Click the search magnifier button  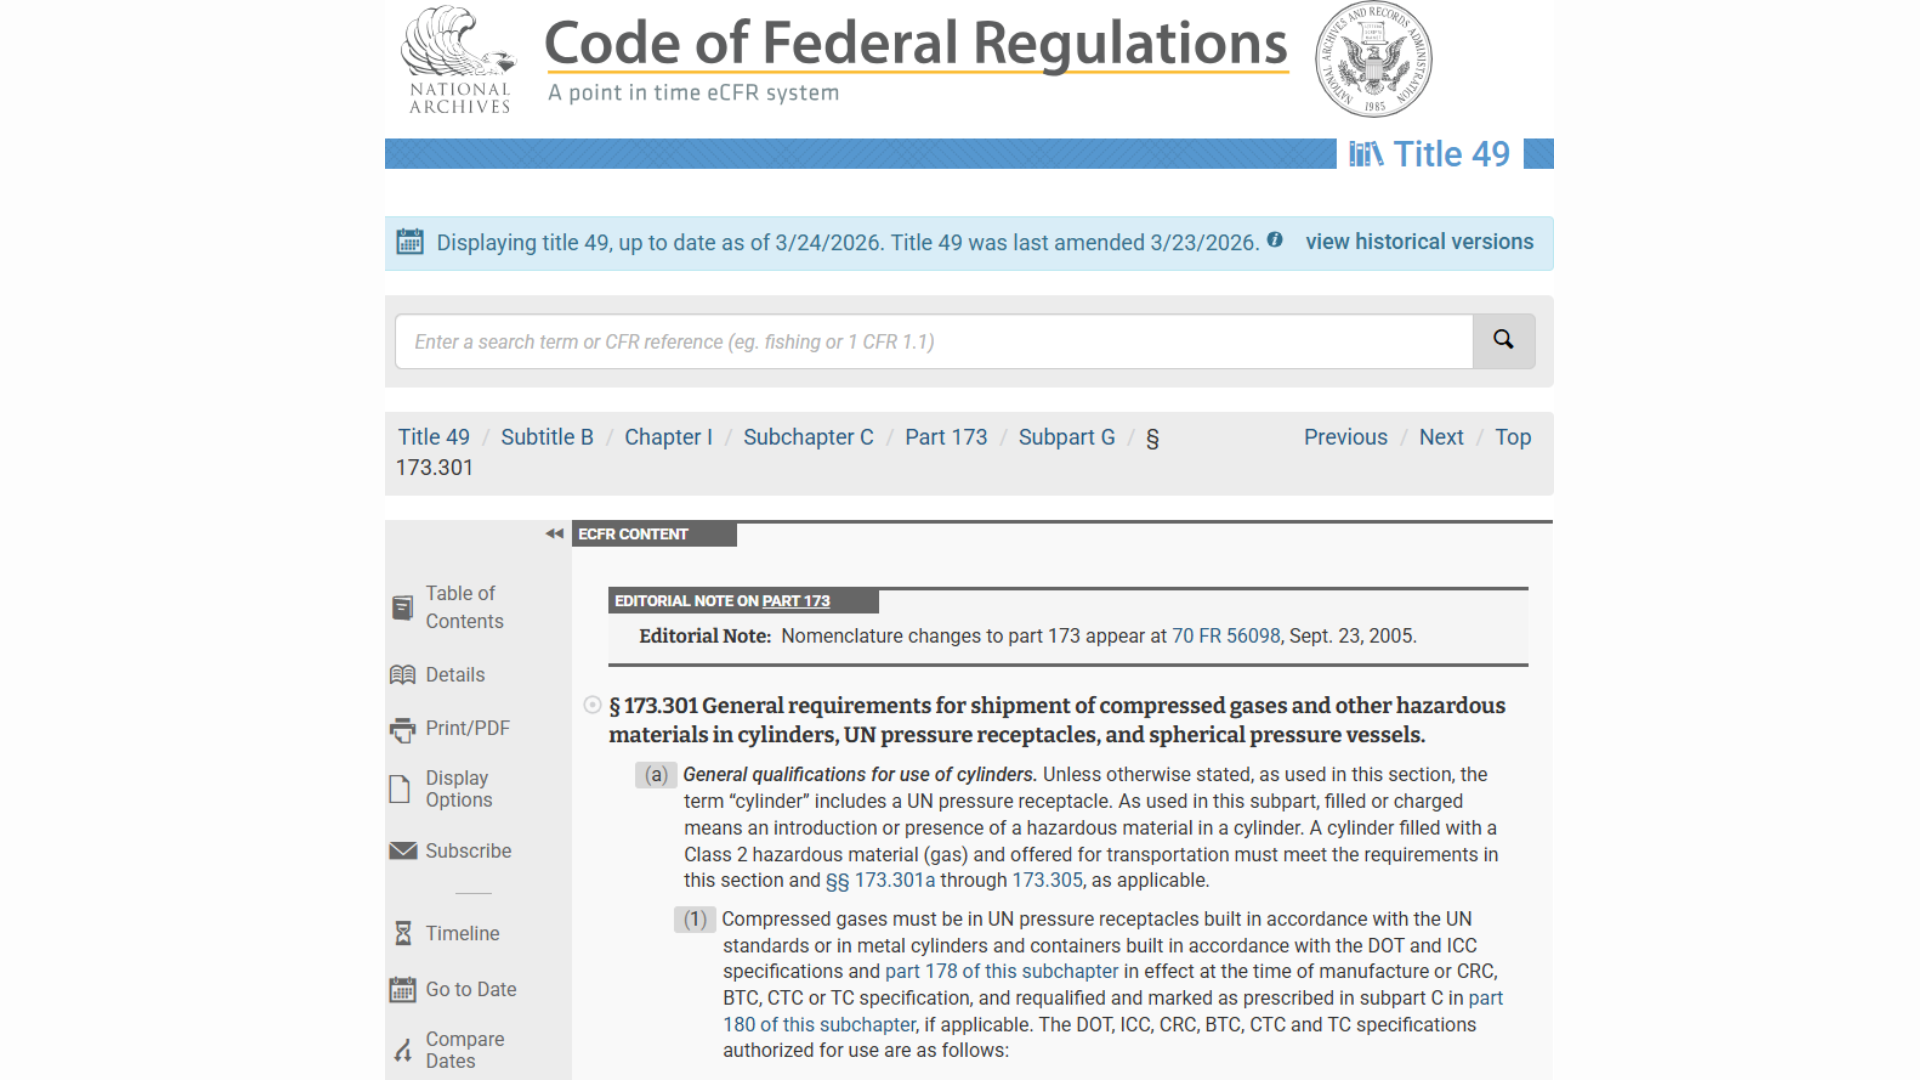1503,341
